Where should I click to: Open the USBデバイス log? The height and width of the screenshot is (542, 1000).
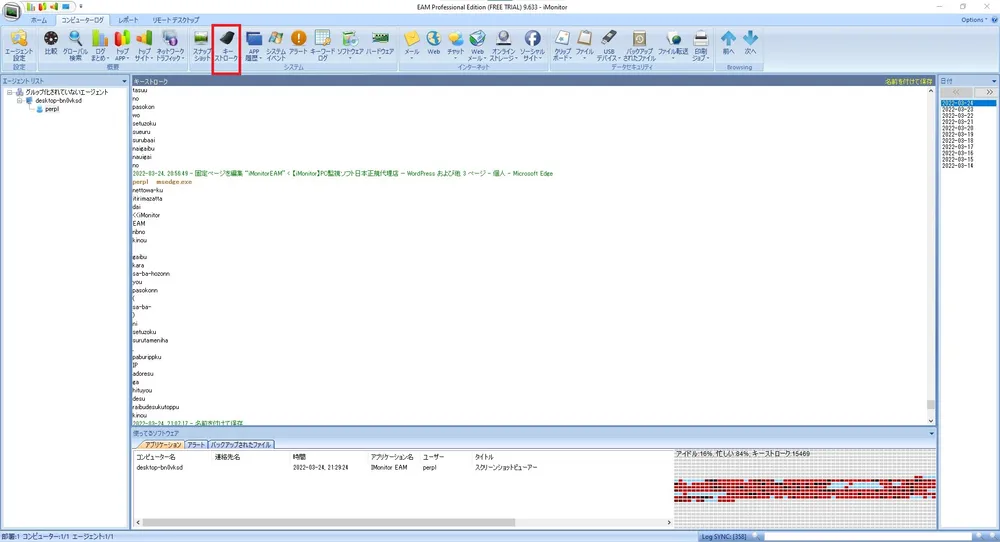[x=609, y=45]
